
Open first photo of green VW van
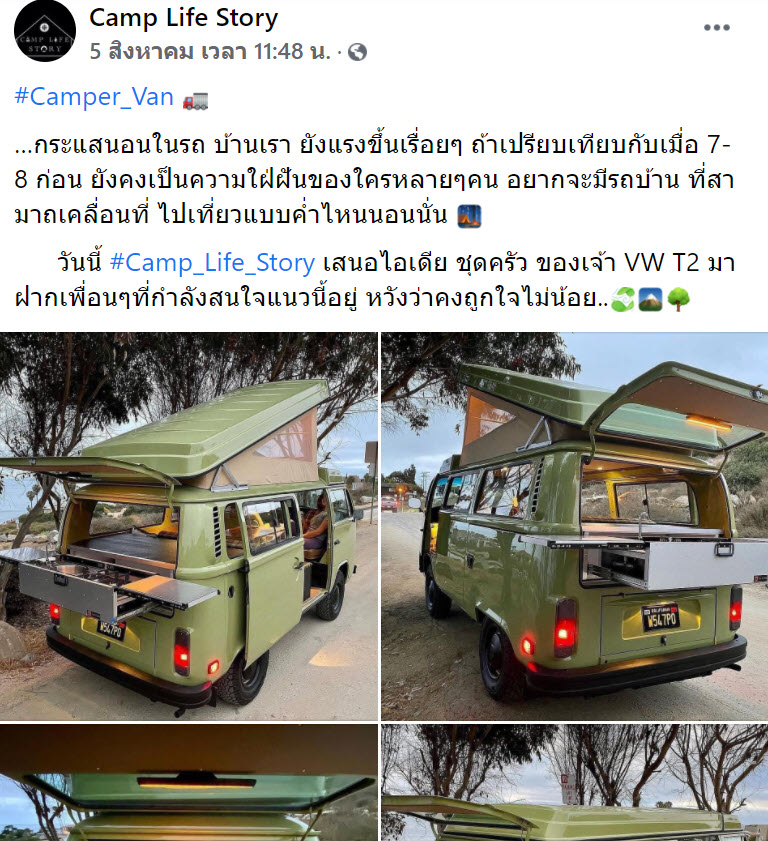(189, 526)
